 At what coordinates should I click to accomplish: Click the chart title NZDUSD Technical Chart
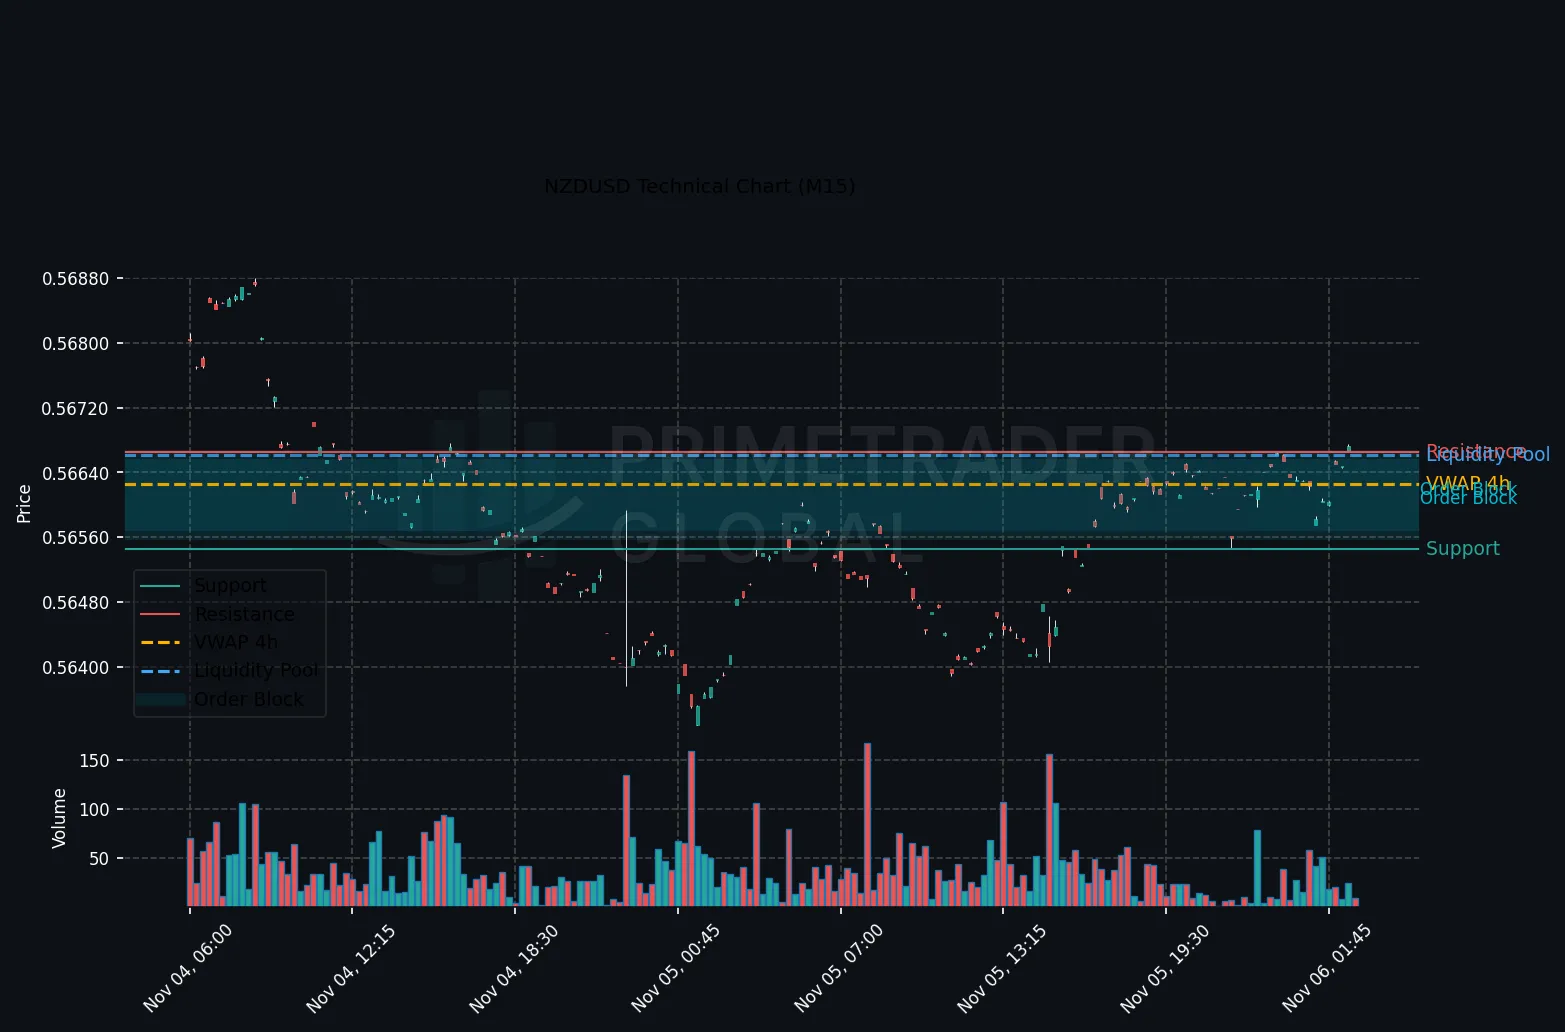[x=699, y=186]
